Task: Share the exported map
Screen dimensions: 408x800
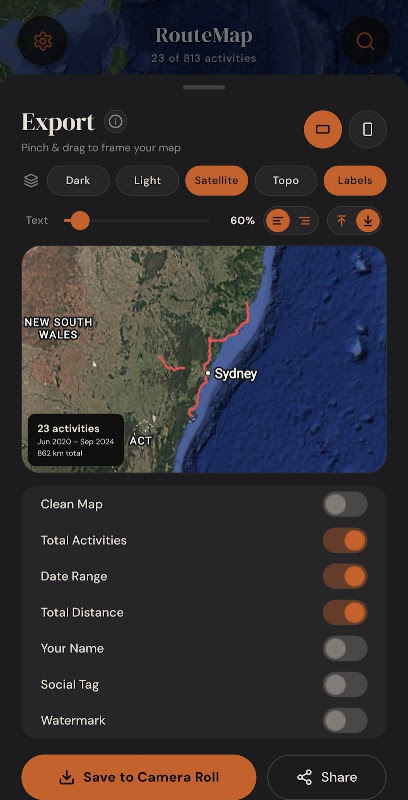Action: pos(327,777)
